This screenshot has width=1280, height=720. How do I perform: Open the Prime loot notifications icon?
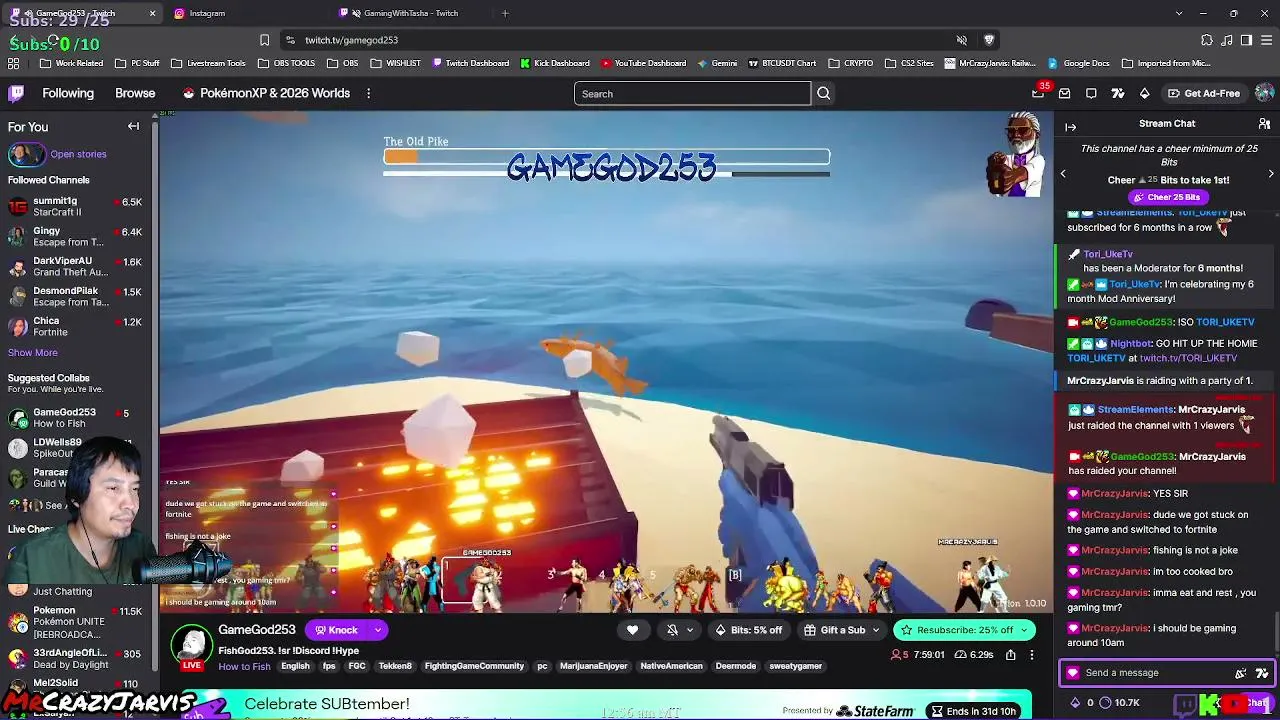click(x=1038, y=93)
